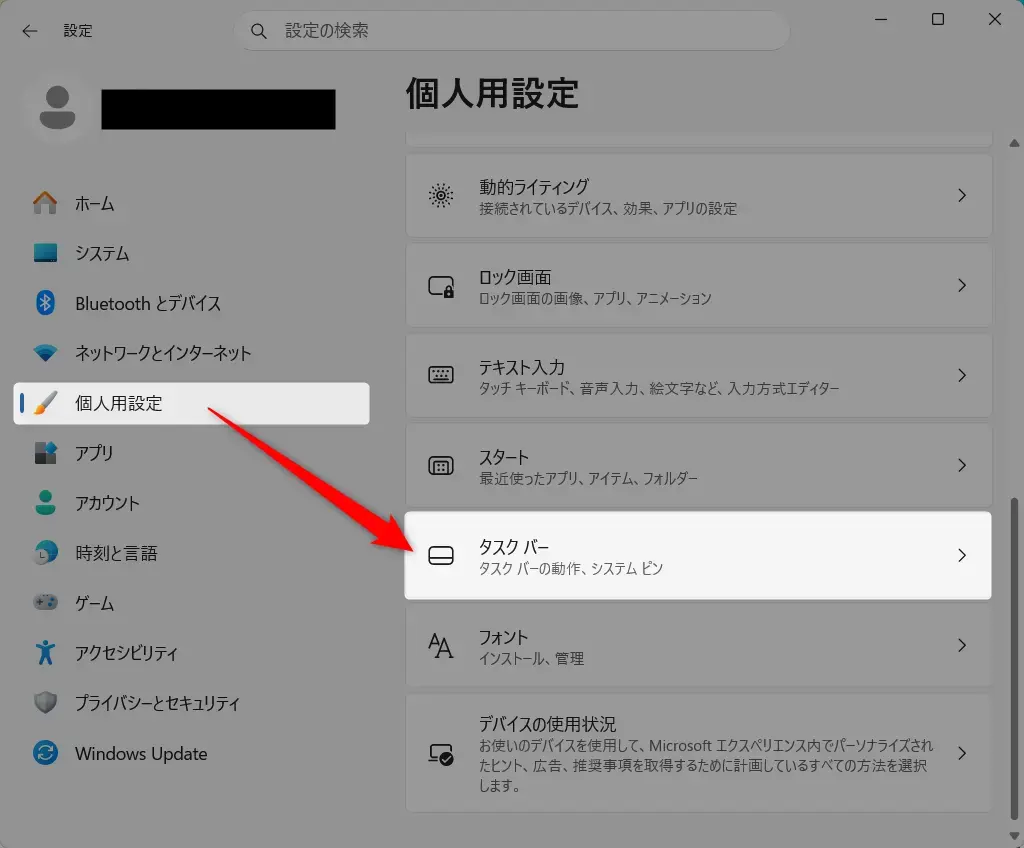Expand the フォント row chevron
The image size is (1024, 848).
[x=962, y=645]
